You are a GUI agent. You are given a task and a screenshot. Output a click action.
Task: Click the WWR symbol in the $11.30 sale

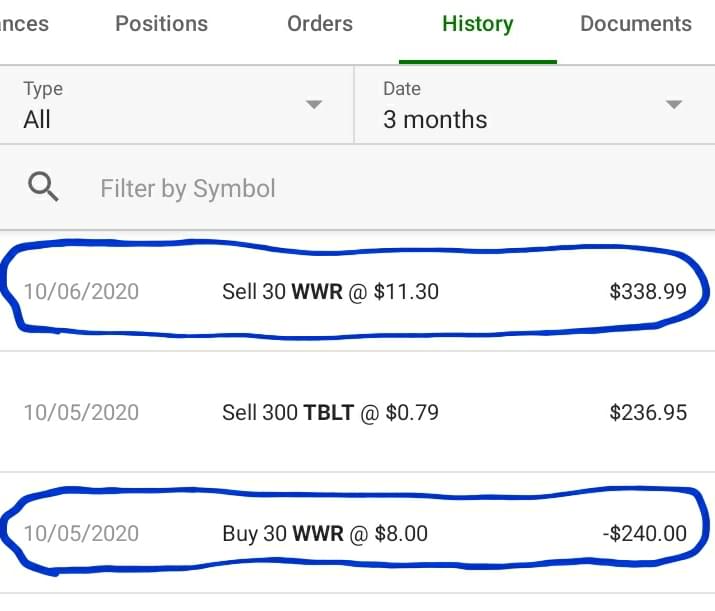click(317, 292)
